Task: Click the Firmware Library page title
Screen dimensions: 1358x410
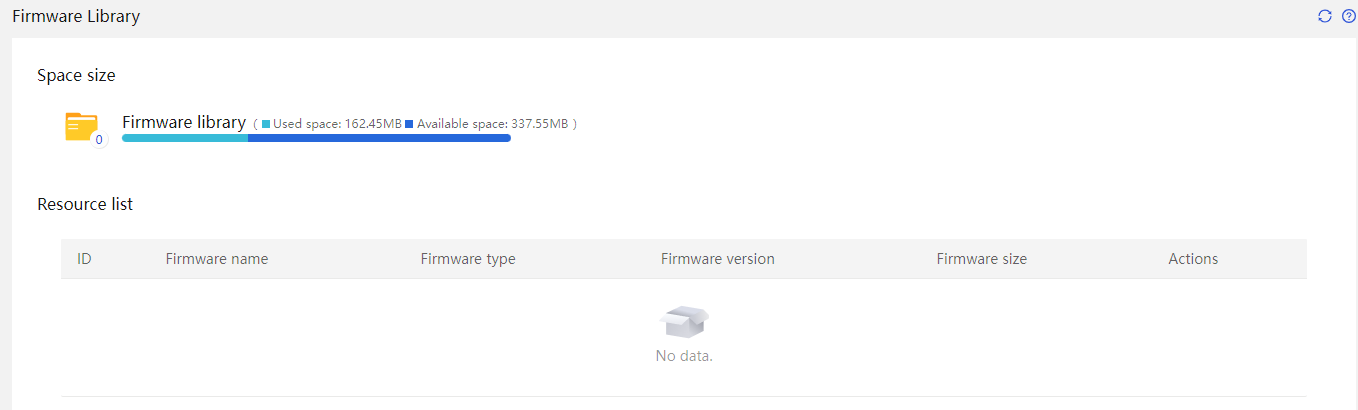Action: point(76,16)
